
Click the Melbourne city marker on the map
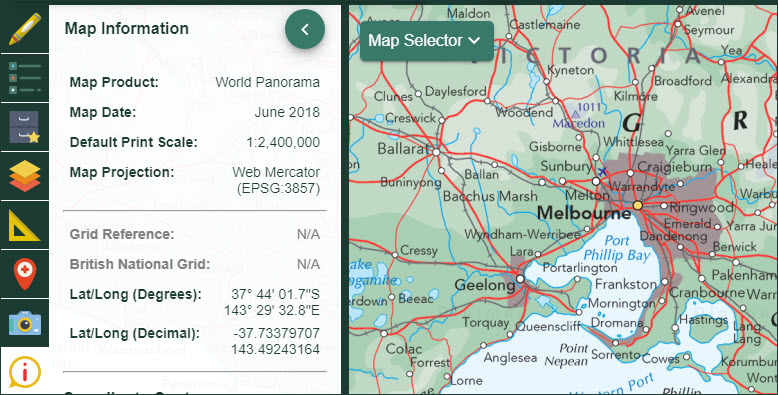pos(638,205)
